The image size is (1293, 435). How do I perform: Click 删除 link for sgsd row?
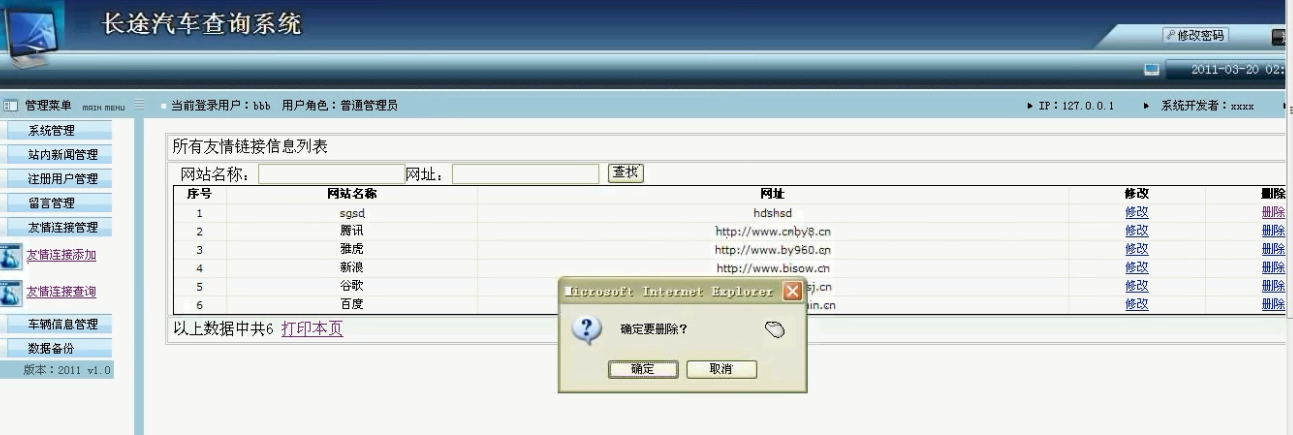coord(1273,212)
